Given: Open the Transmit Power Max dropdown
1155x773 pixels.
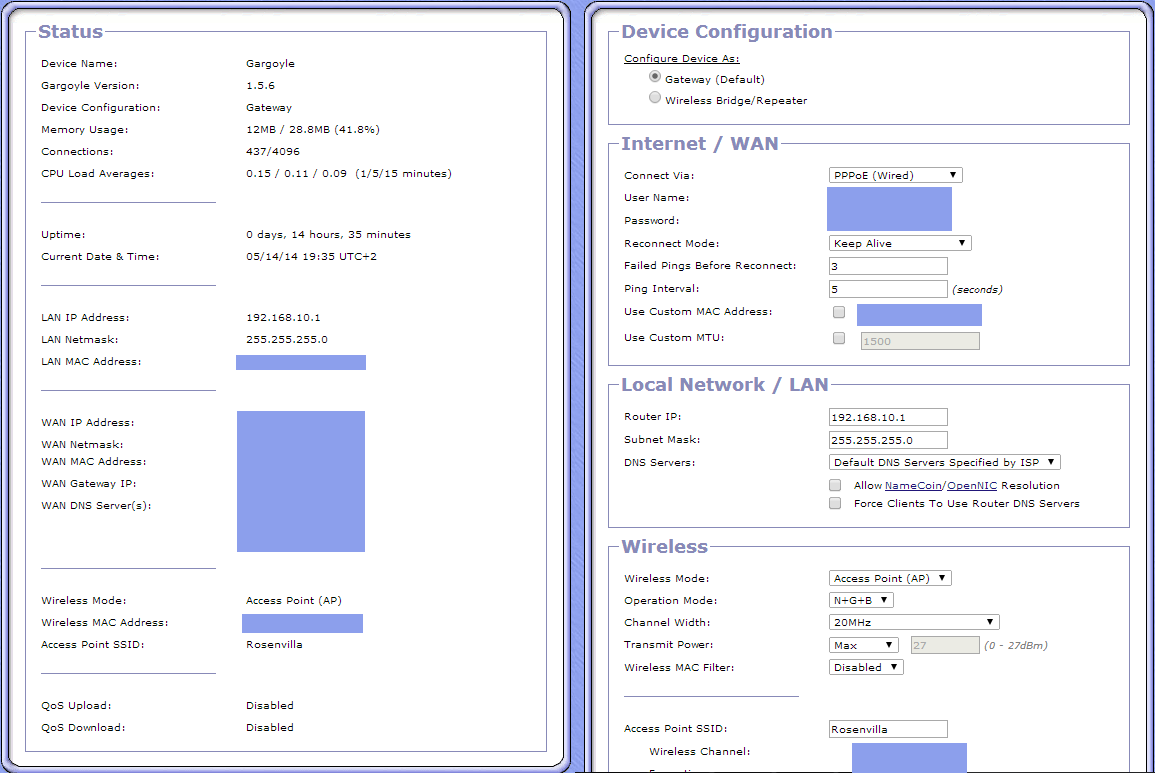Looking at the screenshot, I should pos(863,646).
